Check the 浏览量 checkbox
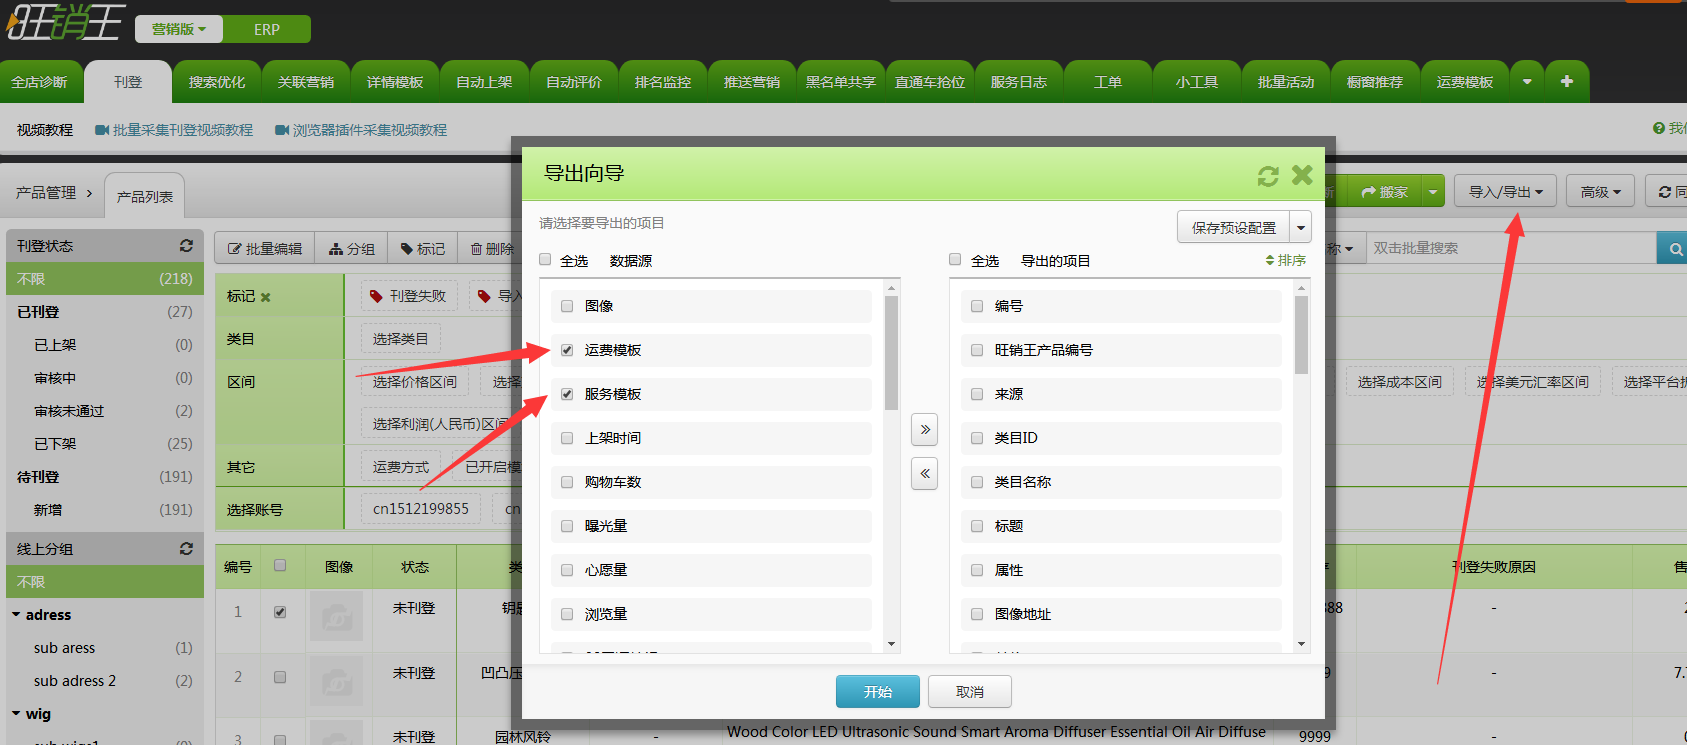 tap(567, 614)
